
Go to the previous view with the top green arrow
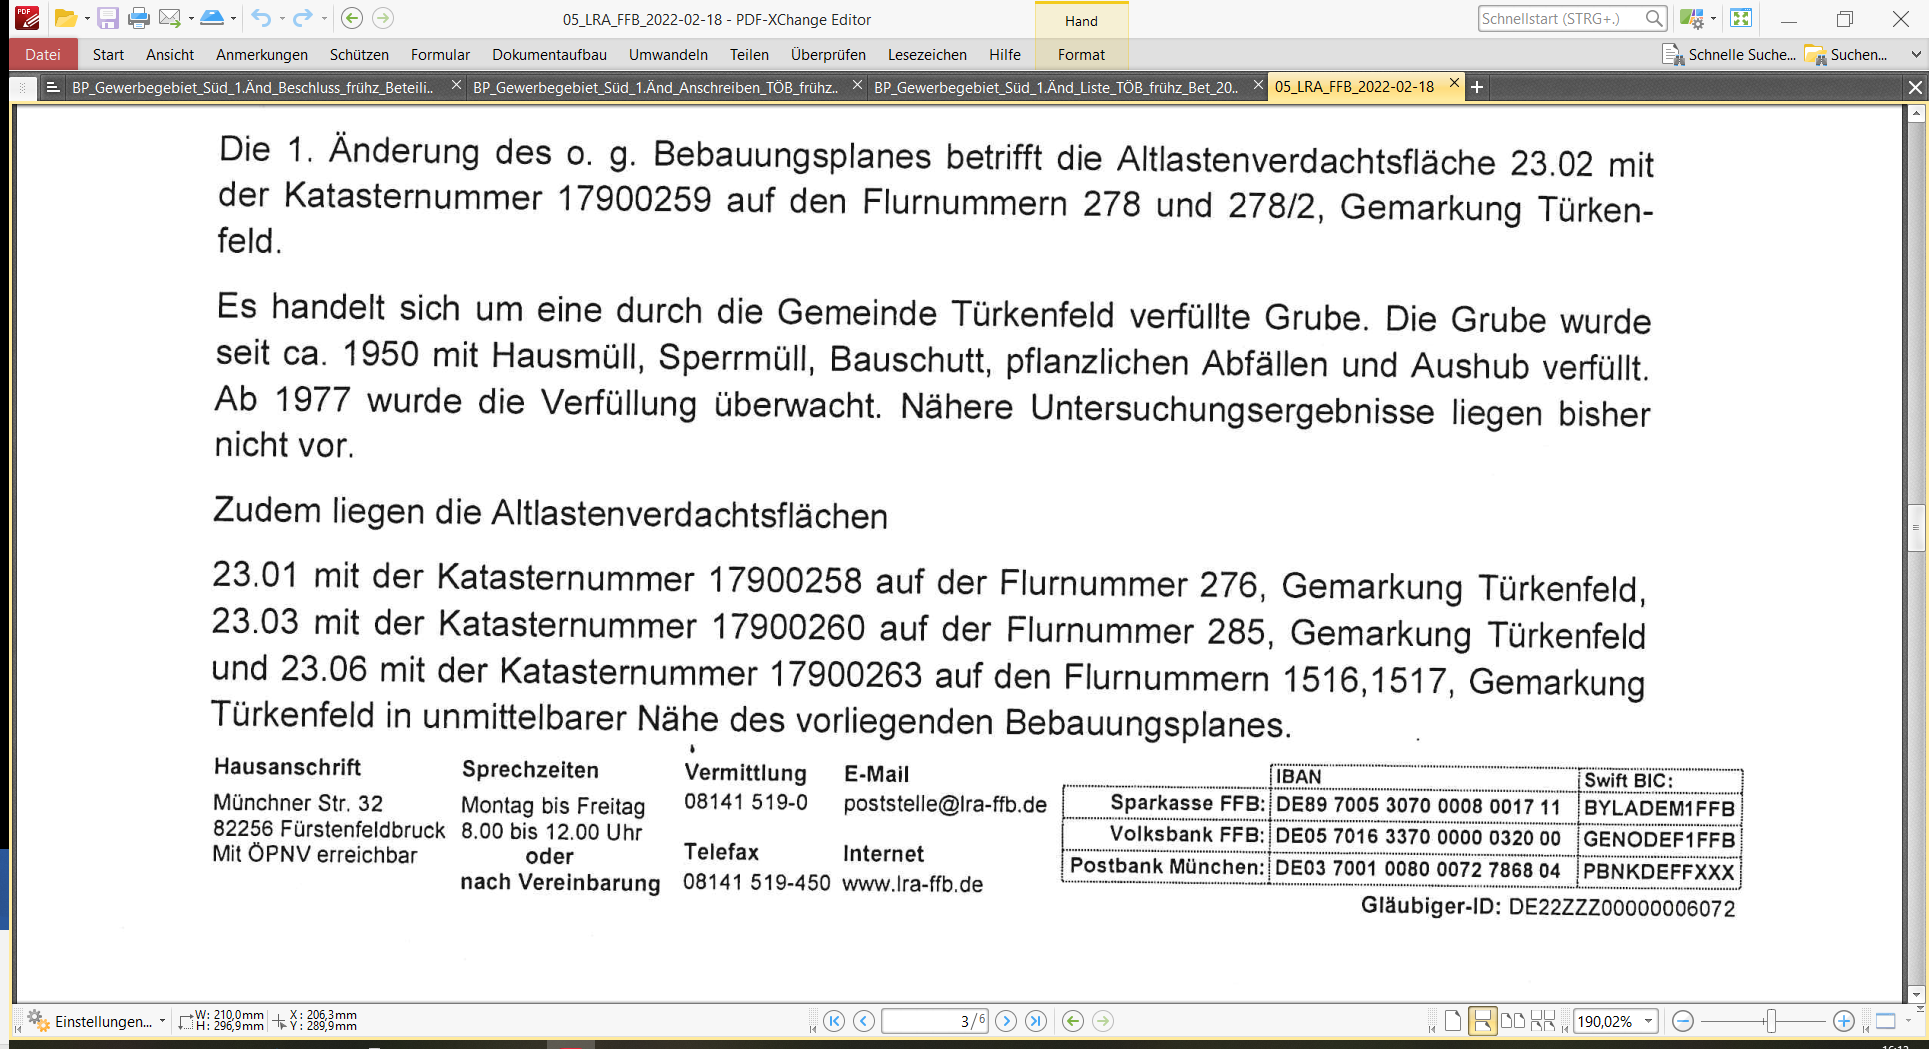351,18
